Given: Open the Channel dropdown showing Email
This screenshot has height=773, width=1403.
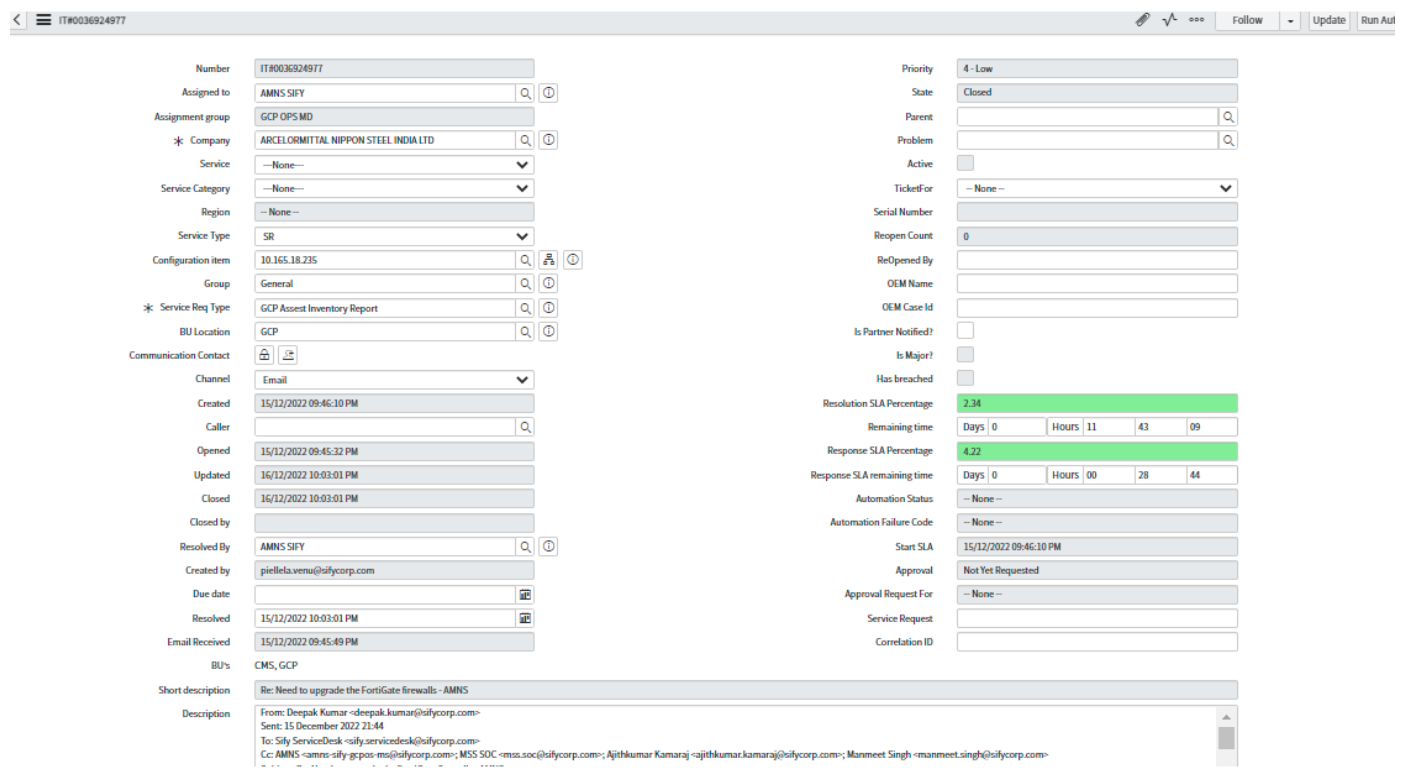Looking at the screenshot, I should pos(394,380).
